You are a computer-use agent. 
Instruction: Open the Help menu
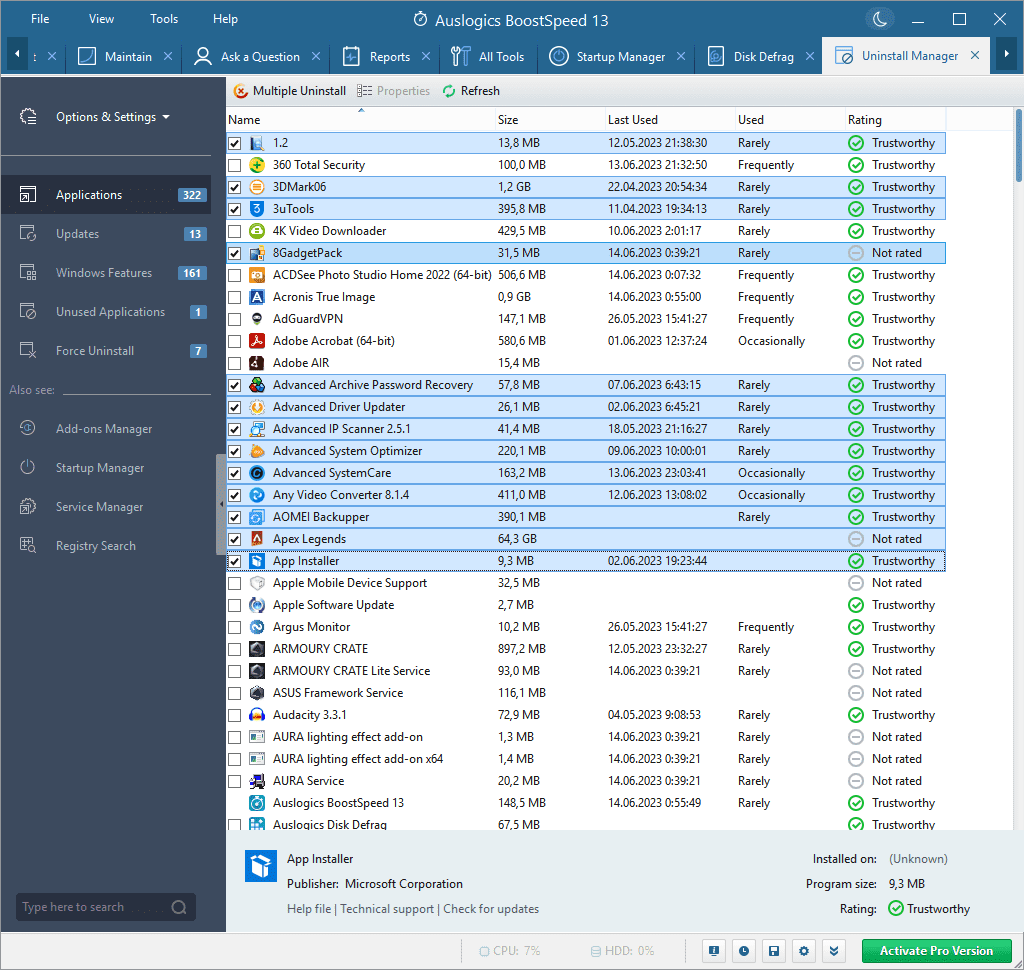(x=225, y=19)
